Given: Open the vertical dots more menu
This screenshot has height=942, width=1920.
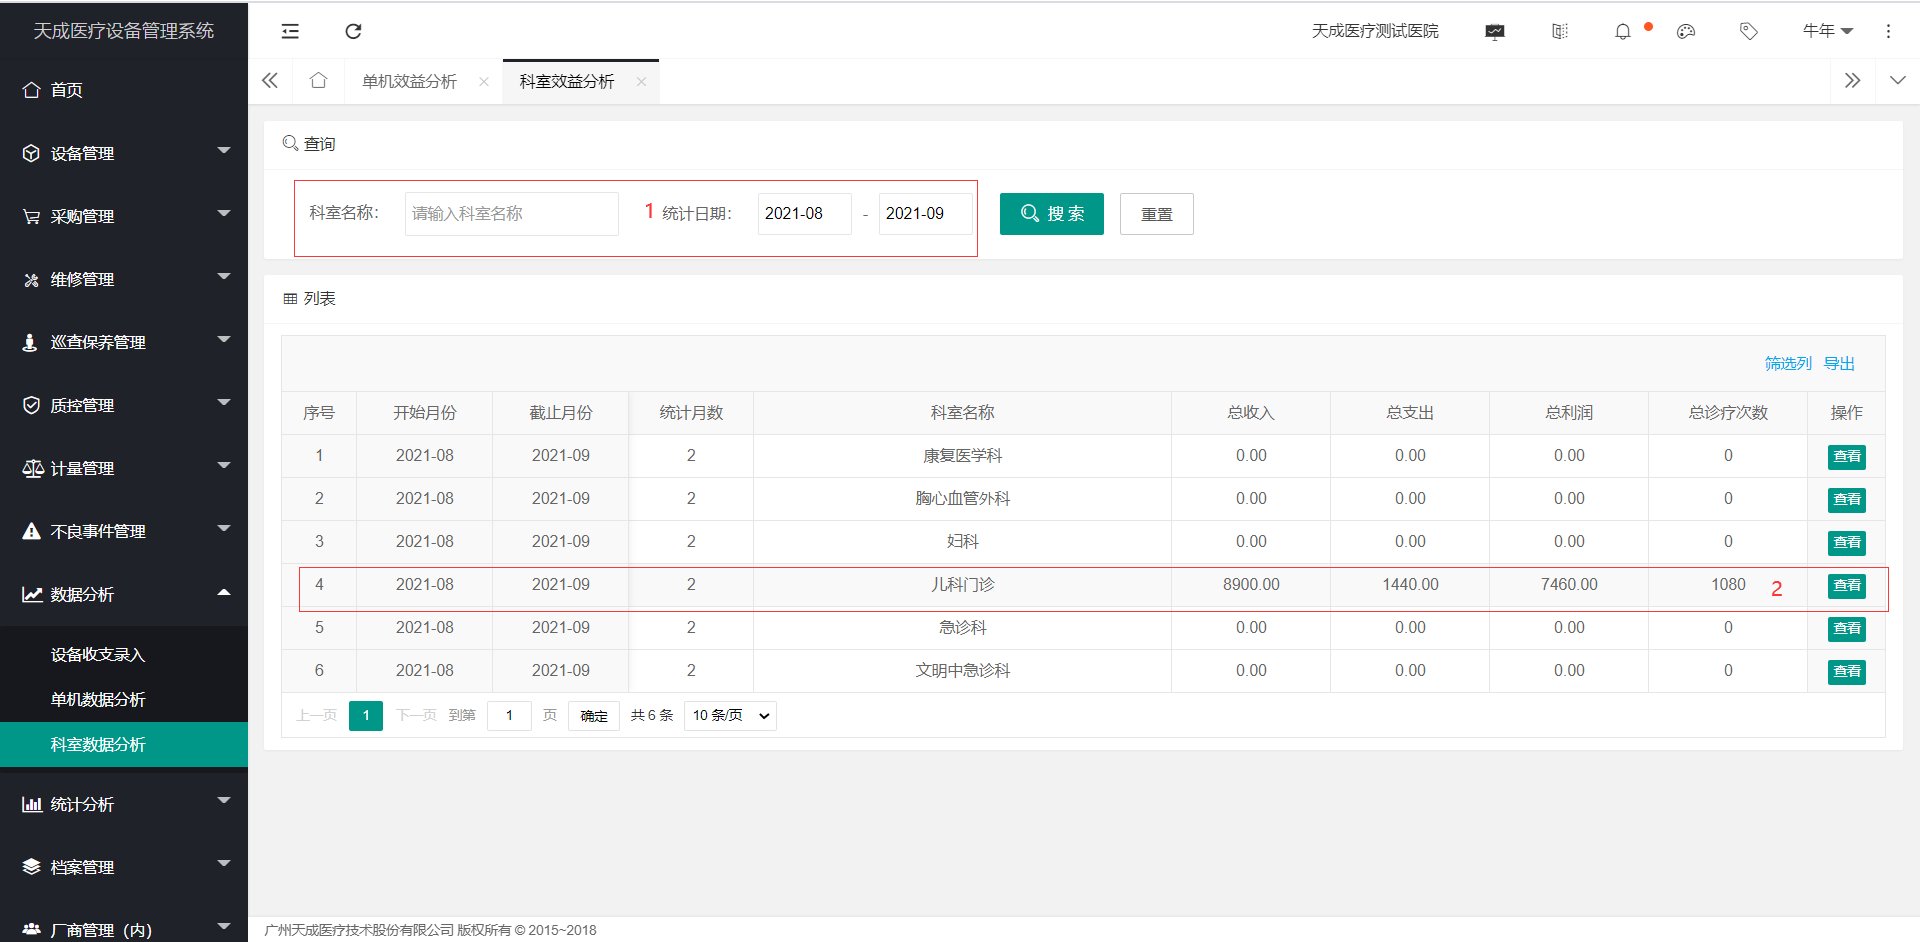Looking at the screenshot, I should [x=1888, y=32].
